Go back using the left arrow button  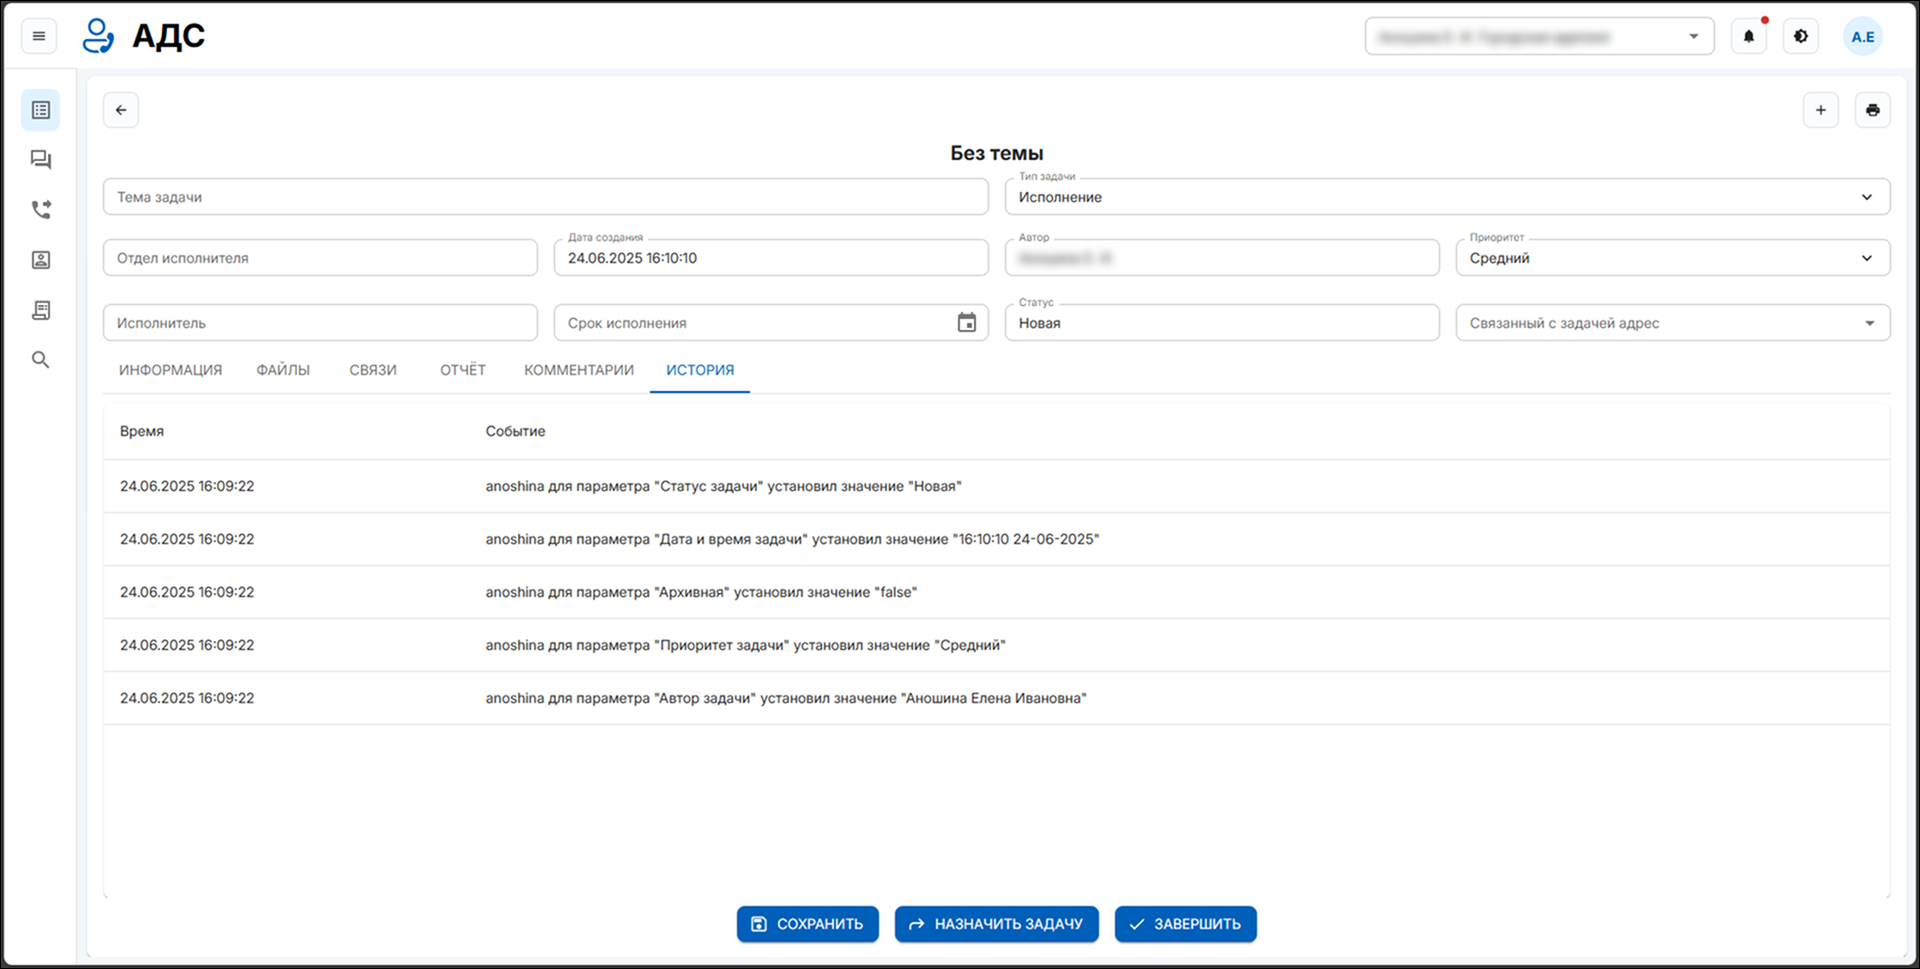tap(121, 110)
